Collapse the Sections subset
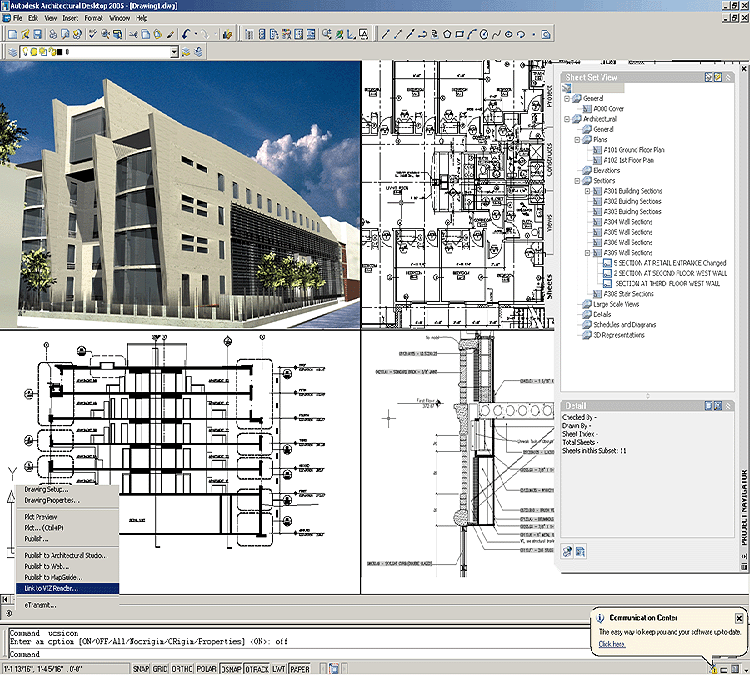The image size is (750, 675). (577, 181)
